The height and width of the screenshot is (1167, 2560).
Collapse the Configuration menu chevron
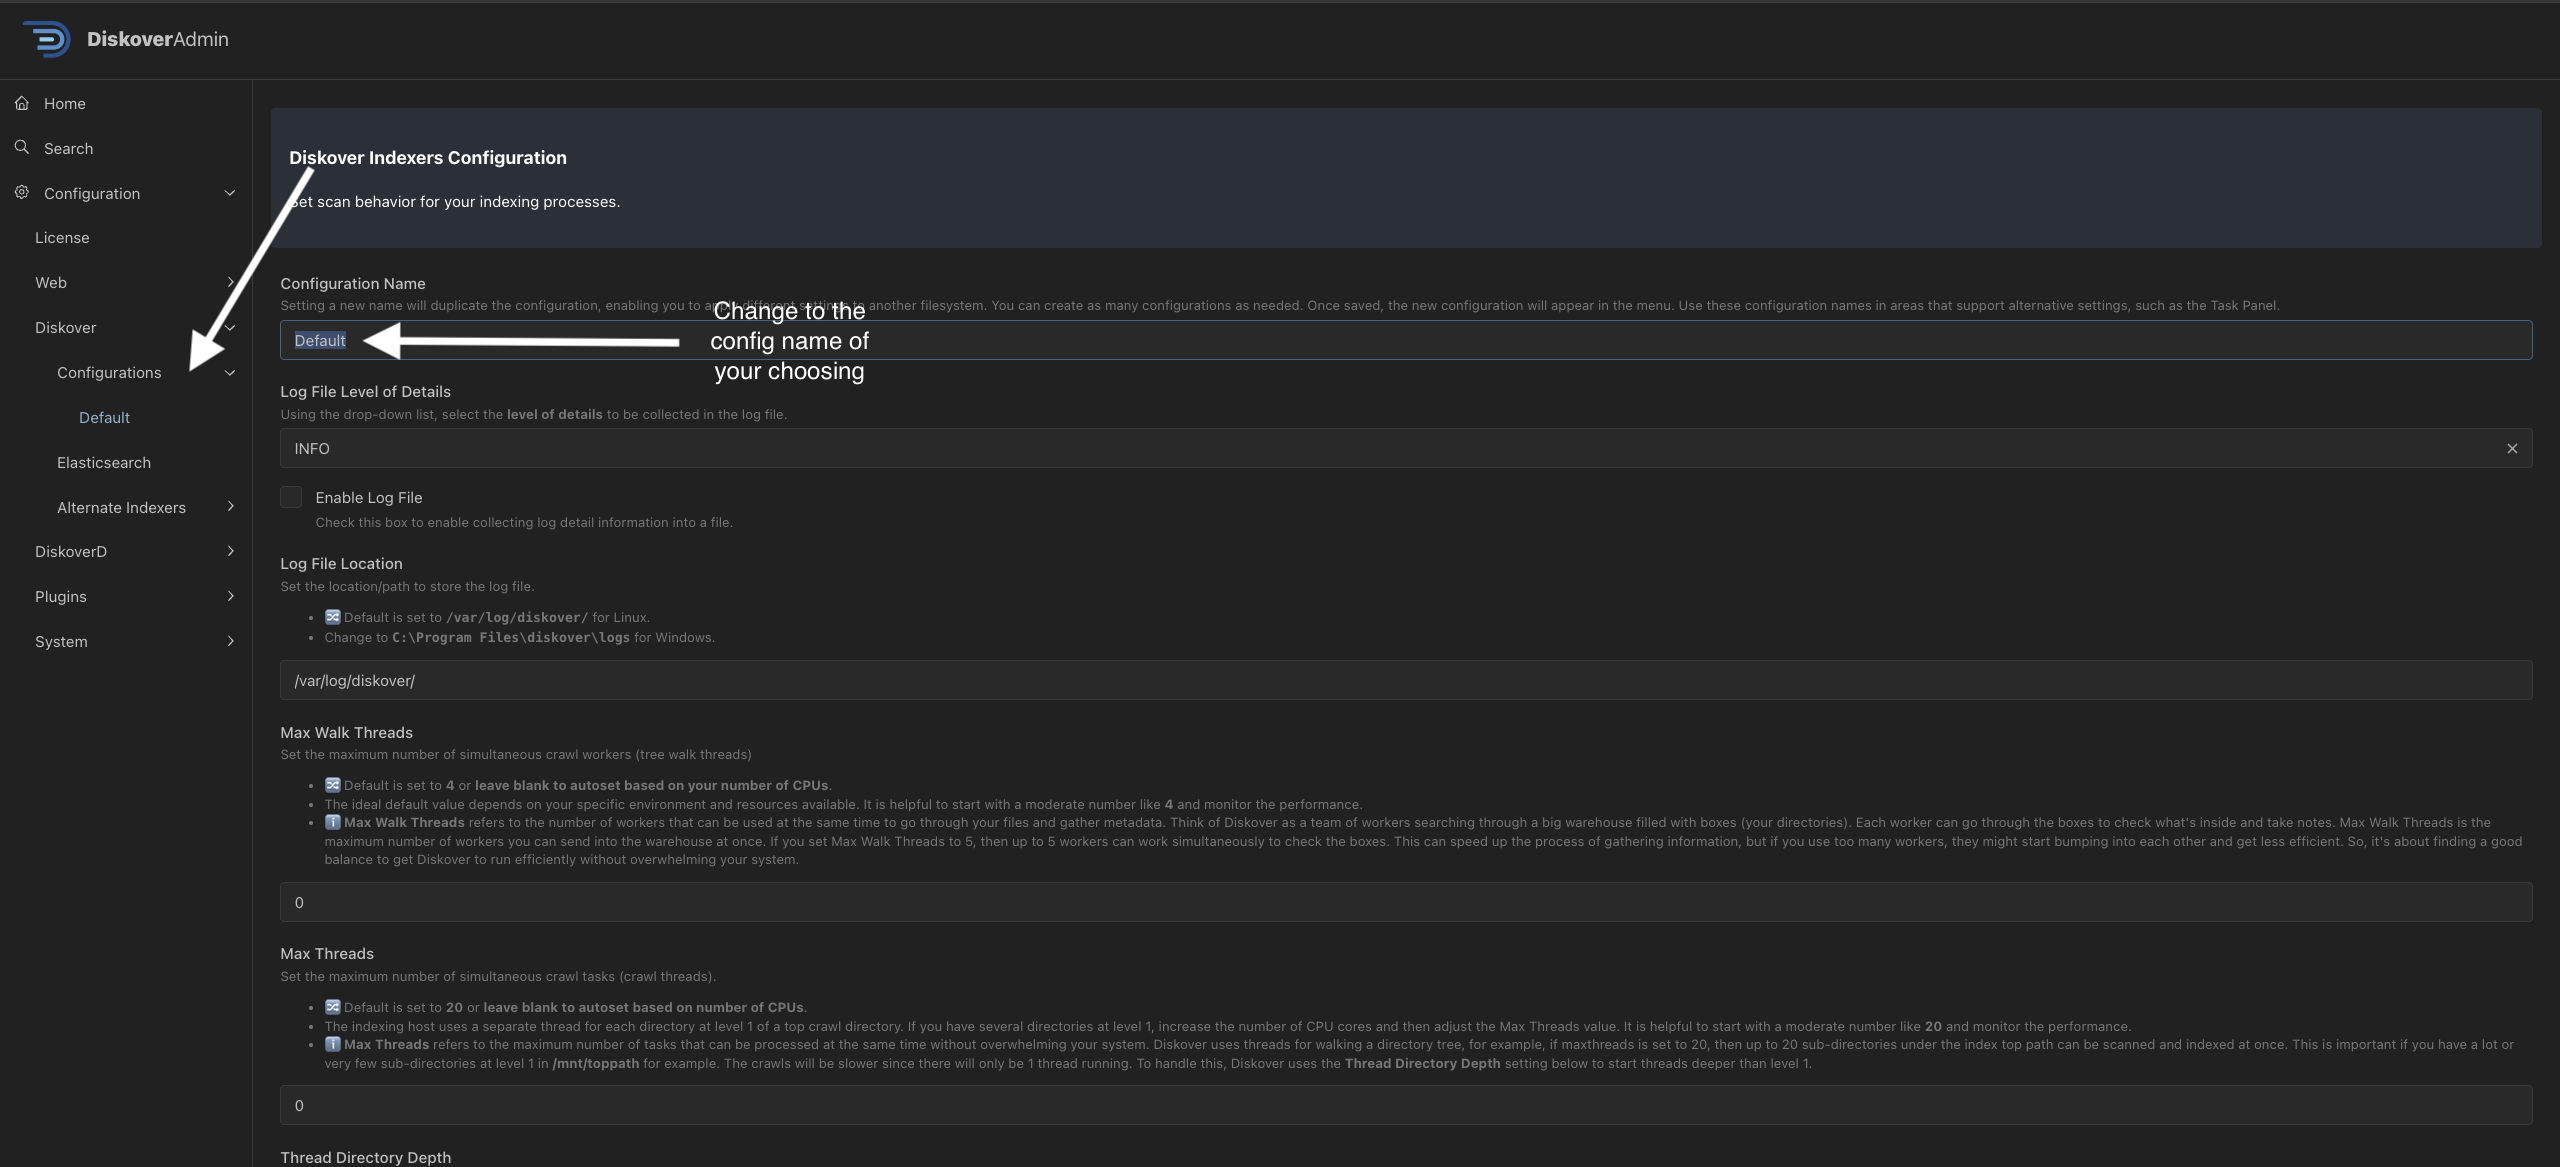tap(230, 193)
